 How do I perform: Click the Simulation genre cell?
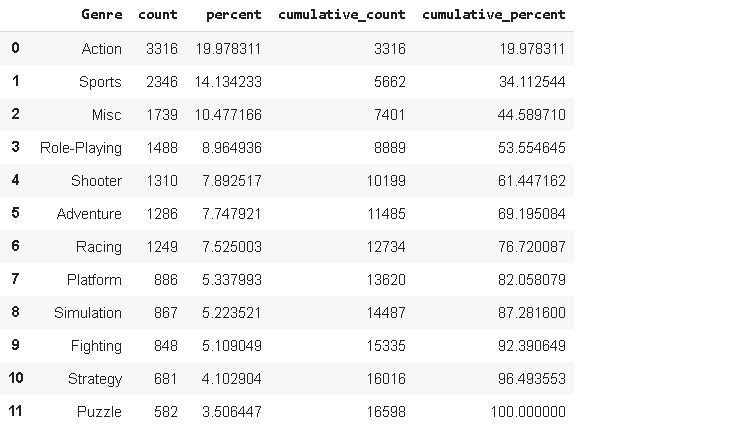coord(88,313)
